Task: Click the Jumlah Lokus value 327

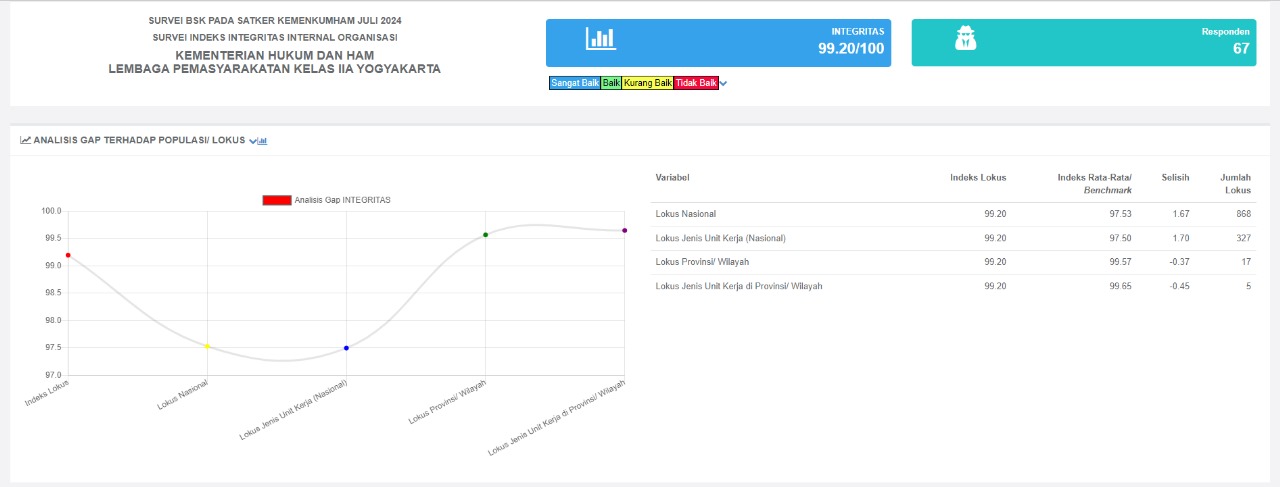Action: click(x=1243, y=238)
